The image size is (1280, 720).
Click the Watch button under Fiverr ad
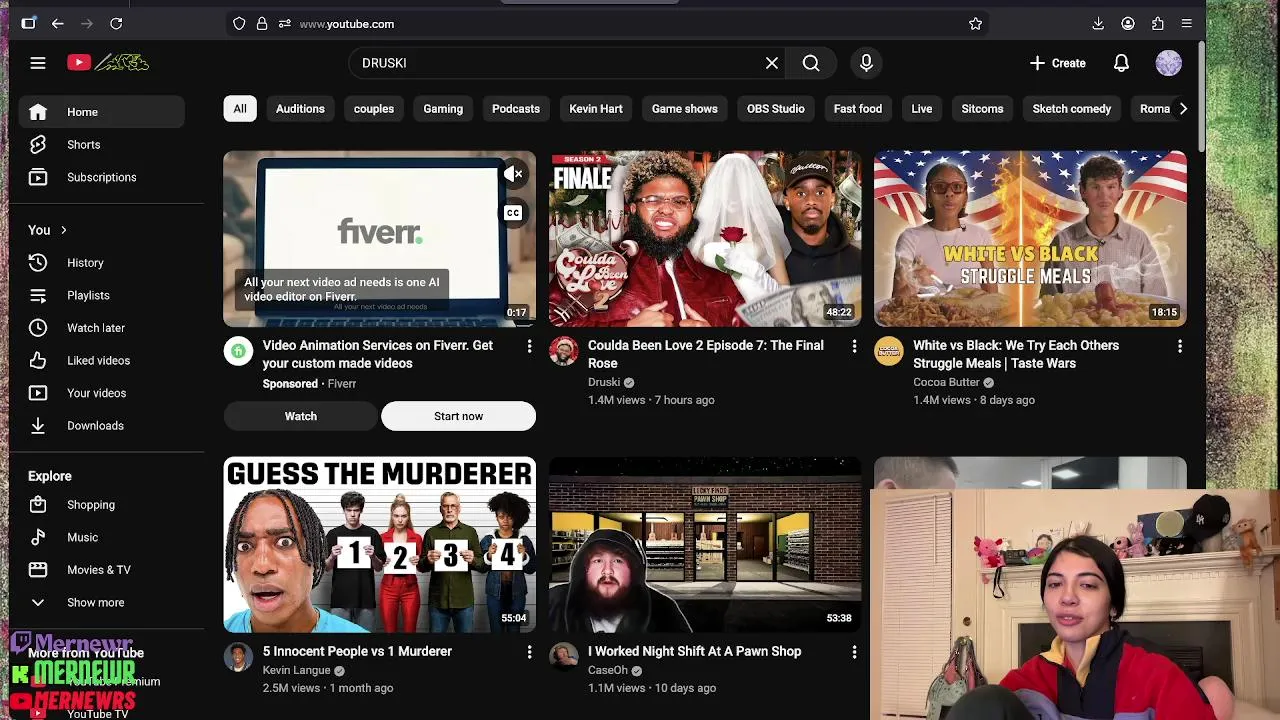click(x=301, y=416)
